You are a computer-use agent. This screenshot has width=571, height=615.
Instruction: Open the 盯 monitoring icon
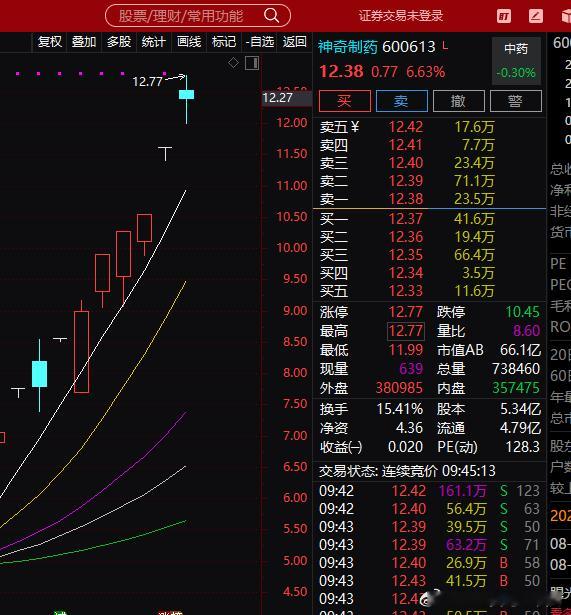click(504, 16)
